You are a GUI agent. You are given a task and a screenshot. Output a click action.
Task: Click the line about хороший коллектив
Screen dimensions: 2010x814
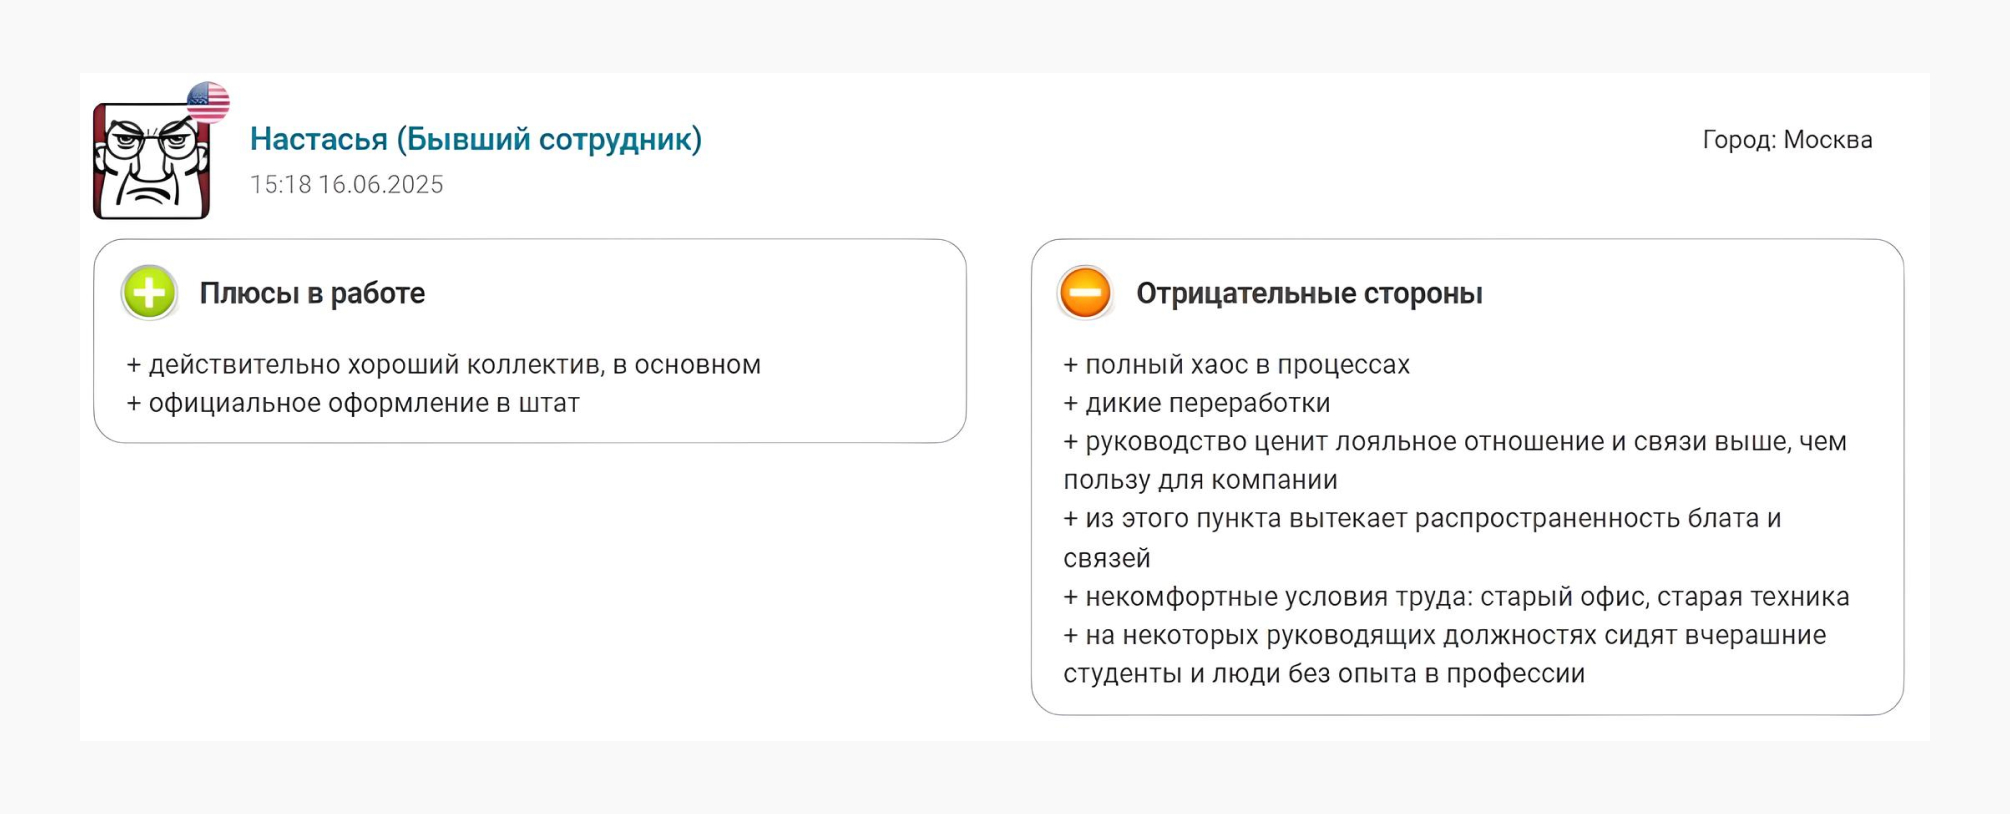pos(444,365)
